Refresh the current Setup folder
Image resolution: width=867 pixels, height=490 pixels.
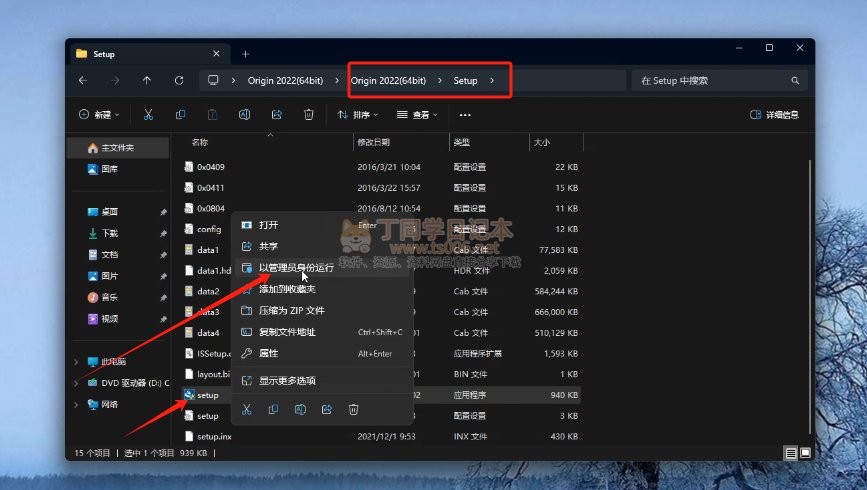point(179,80)
